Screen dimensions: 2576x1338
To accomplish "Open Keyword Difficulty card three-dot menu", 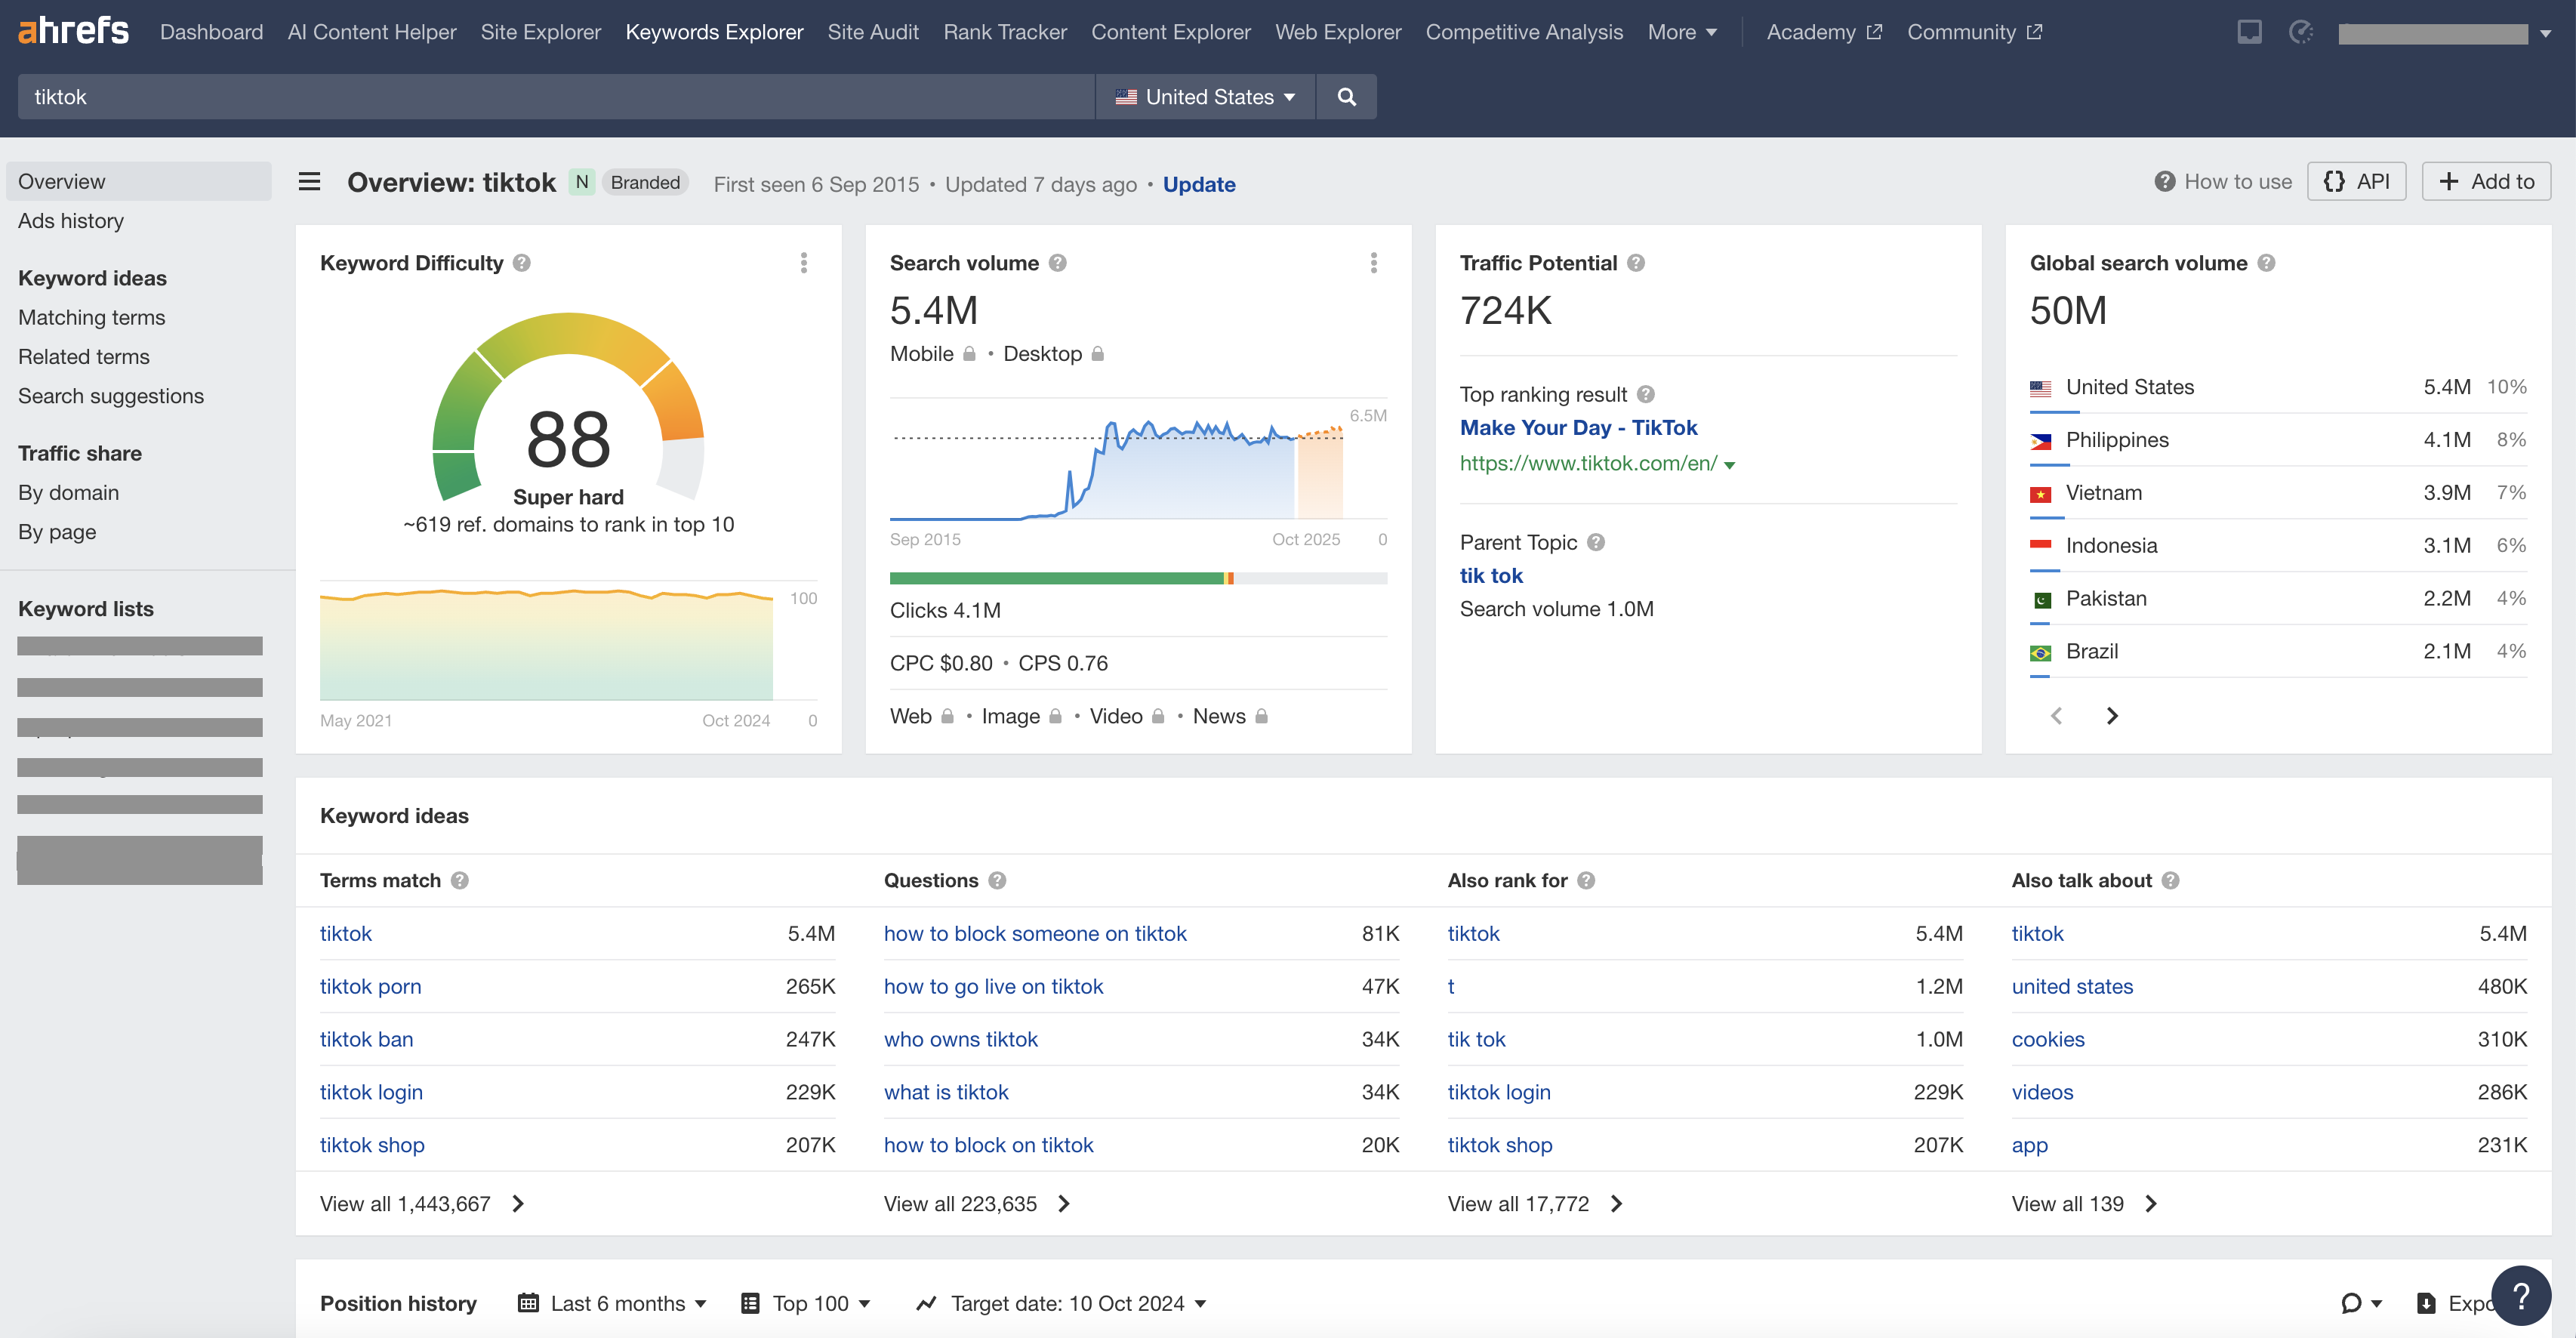I will (x=804, y=263).
